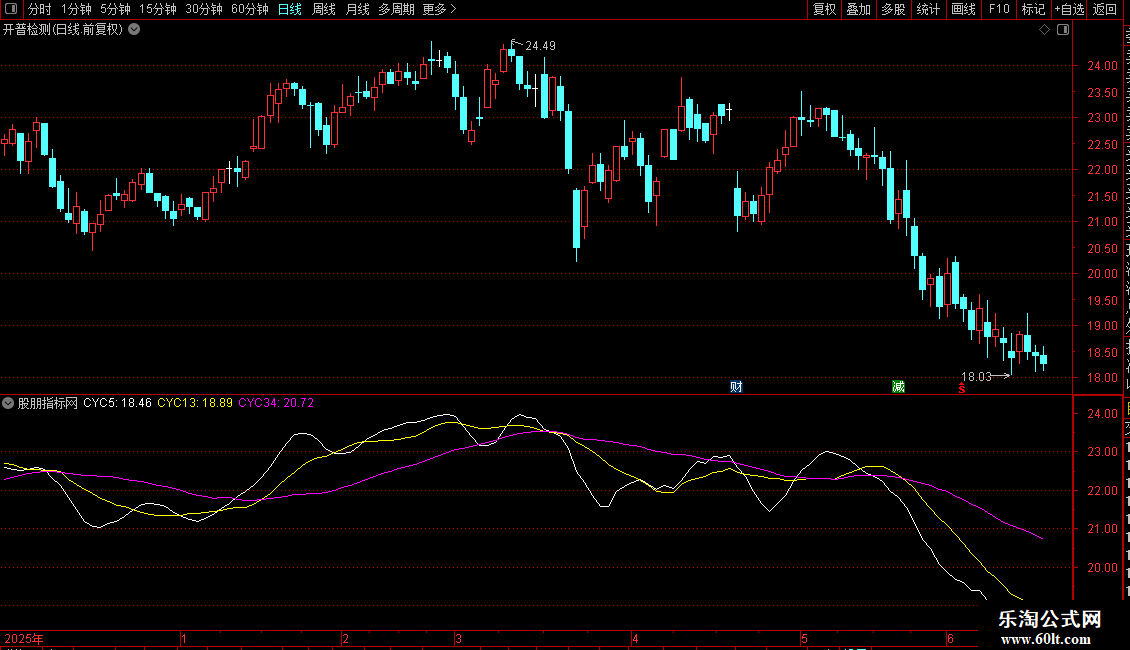The image size is (1130, 650).
Task: Select the 1分钟 period
Action: [76, 9]
